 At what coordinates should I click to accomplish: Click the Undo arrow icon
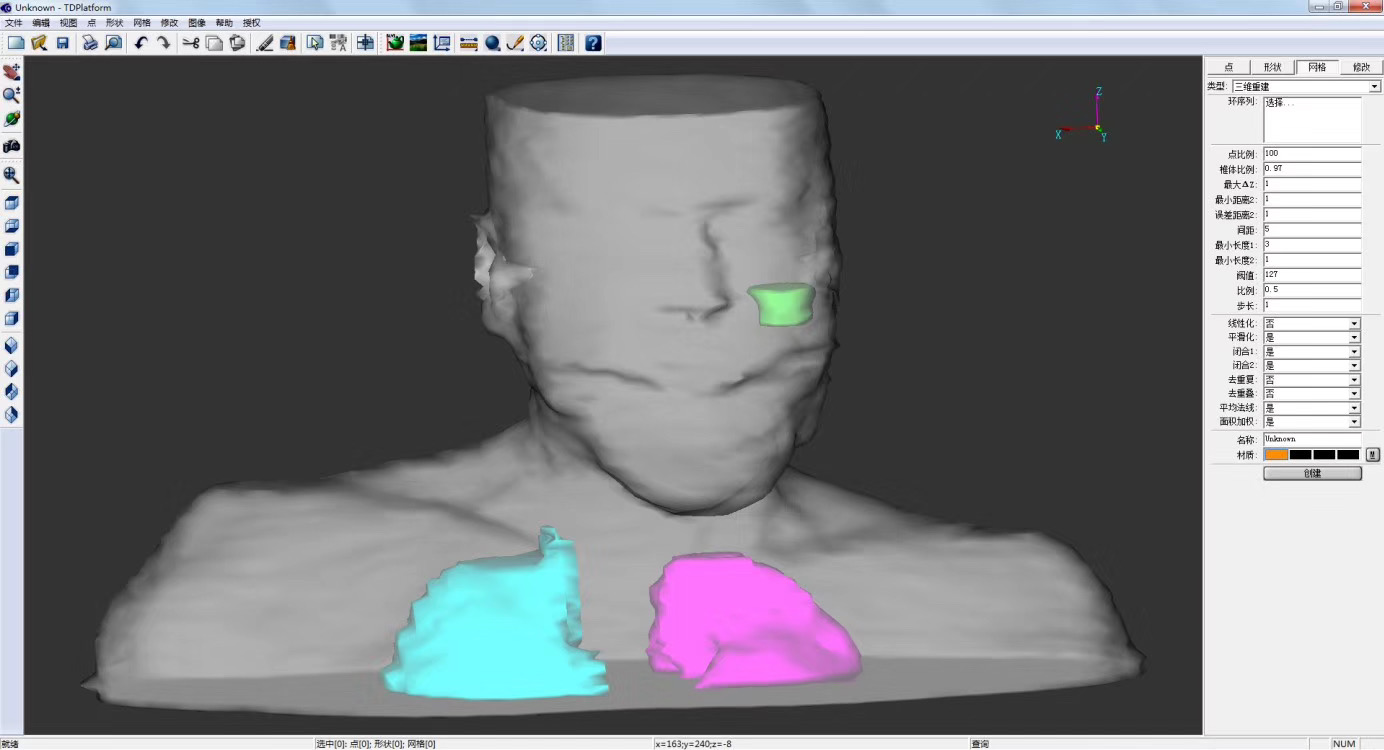(141, 43)
